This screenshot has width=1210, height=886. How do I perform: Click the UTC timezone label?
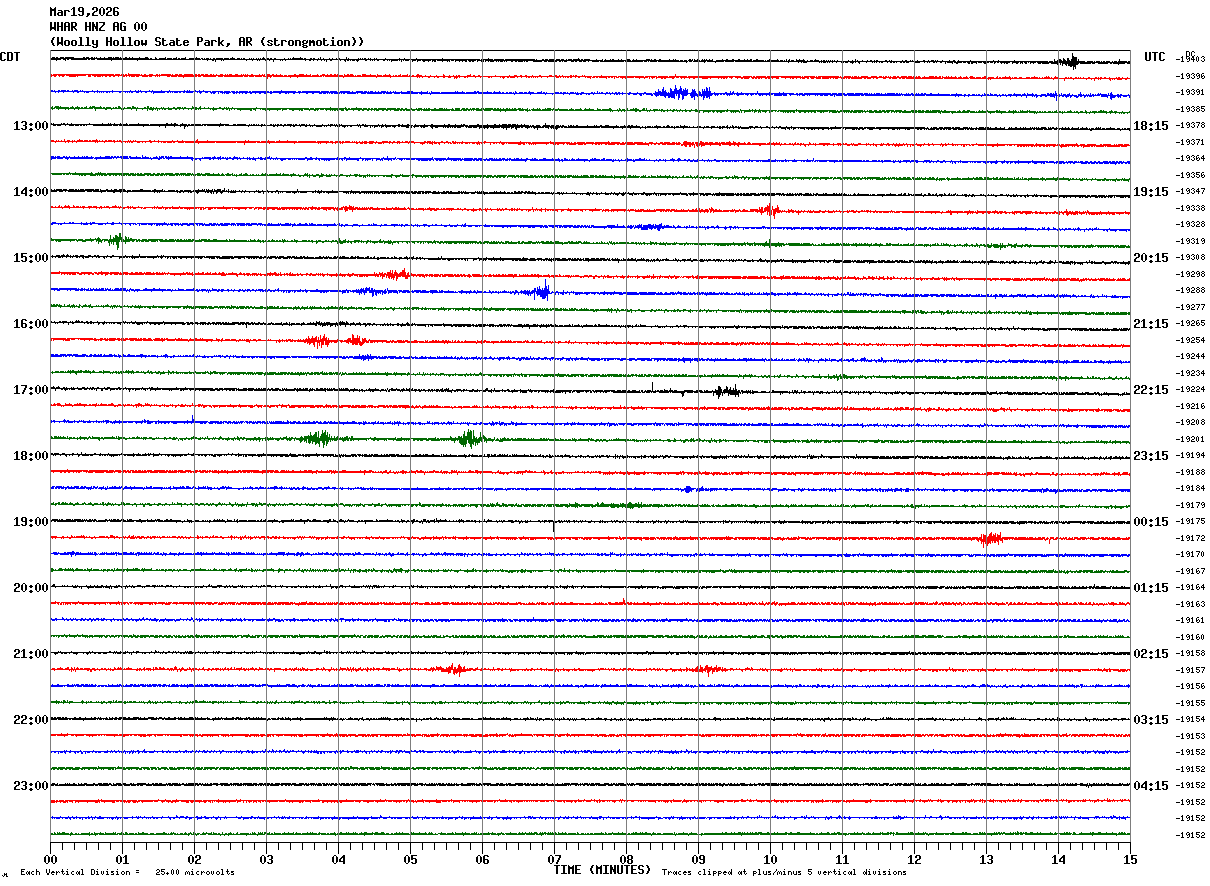(x=1155, y=57)
